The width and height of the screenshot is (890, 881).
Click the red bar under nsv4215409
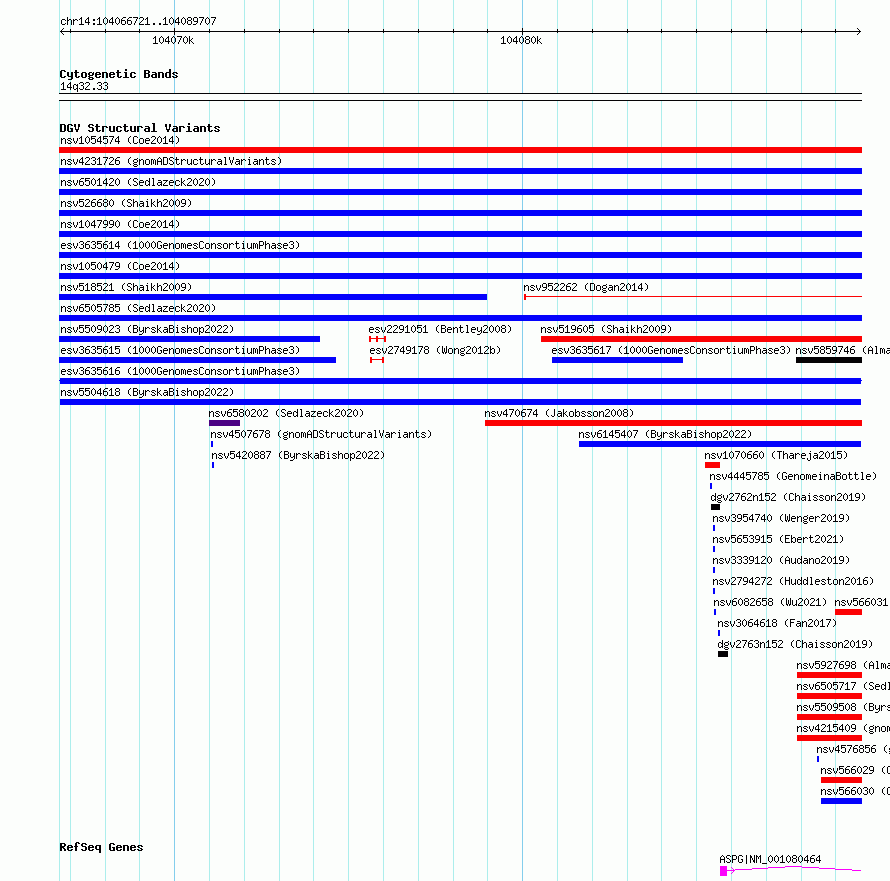[x=829, y=738]
